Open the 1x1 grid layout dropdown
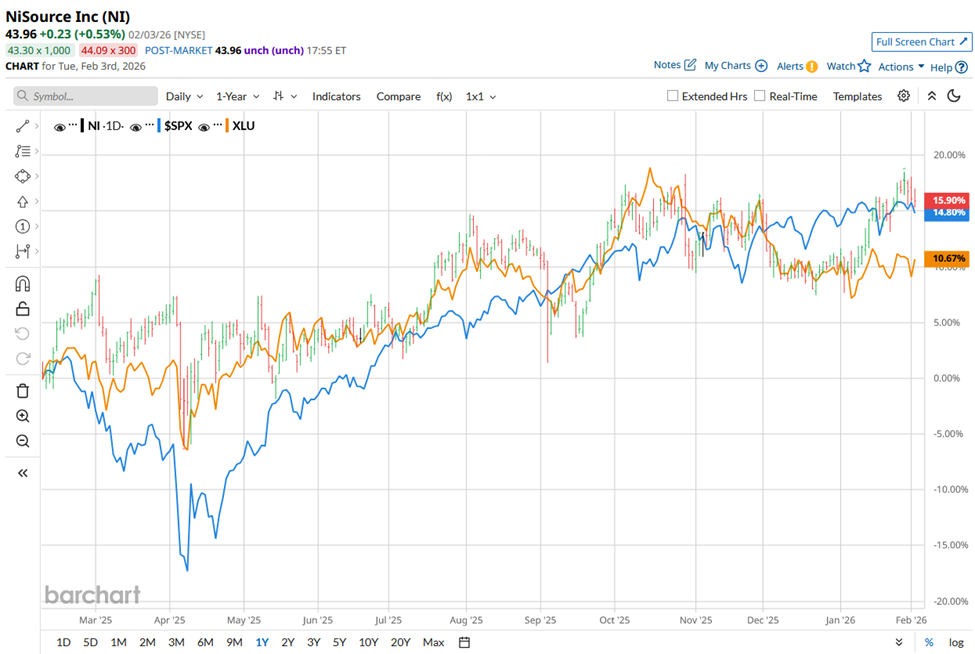The image size is (975, 654). (481, 96)
